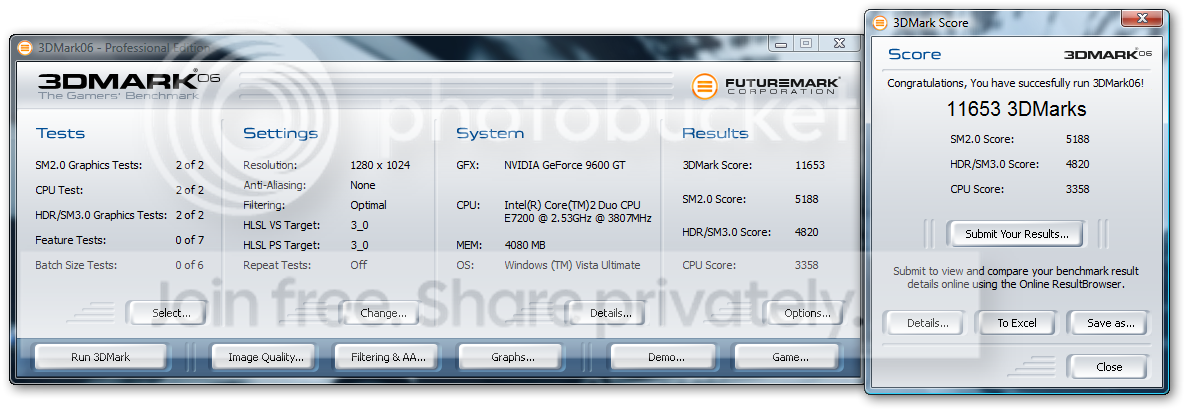
Task: Click the '0 of 7' Feature Tests count
Action: (x=190, y=240)
